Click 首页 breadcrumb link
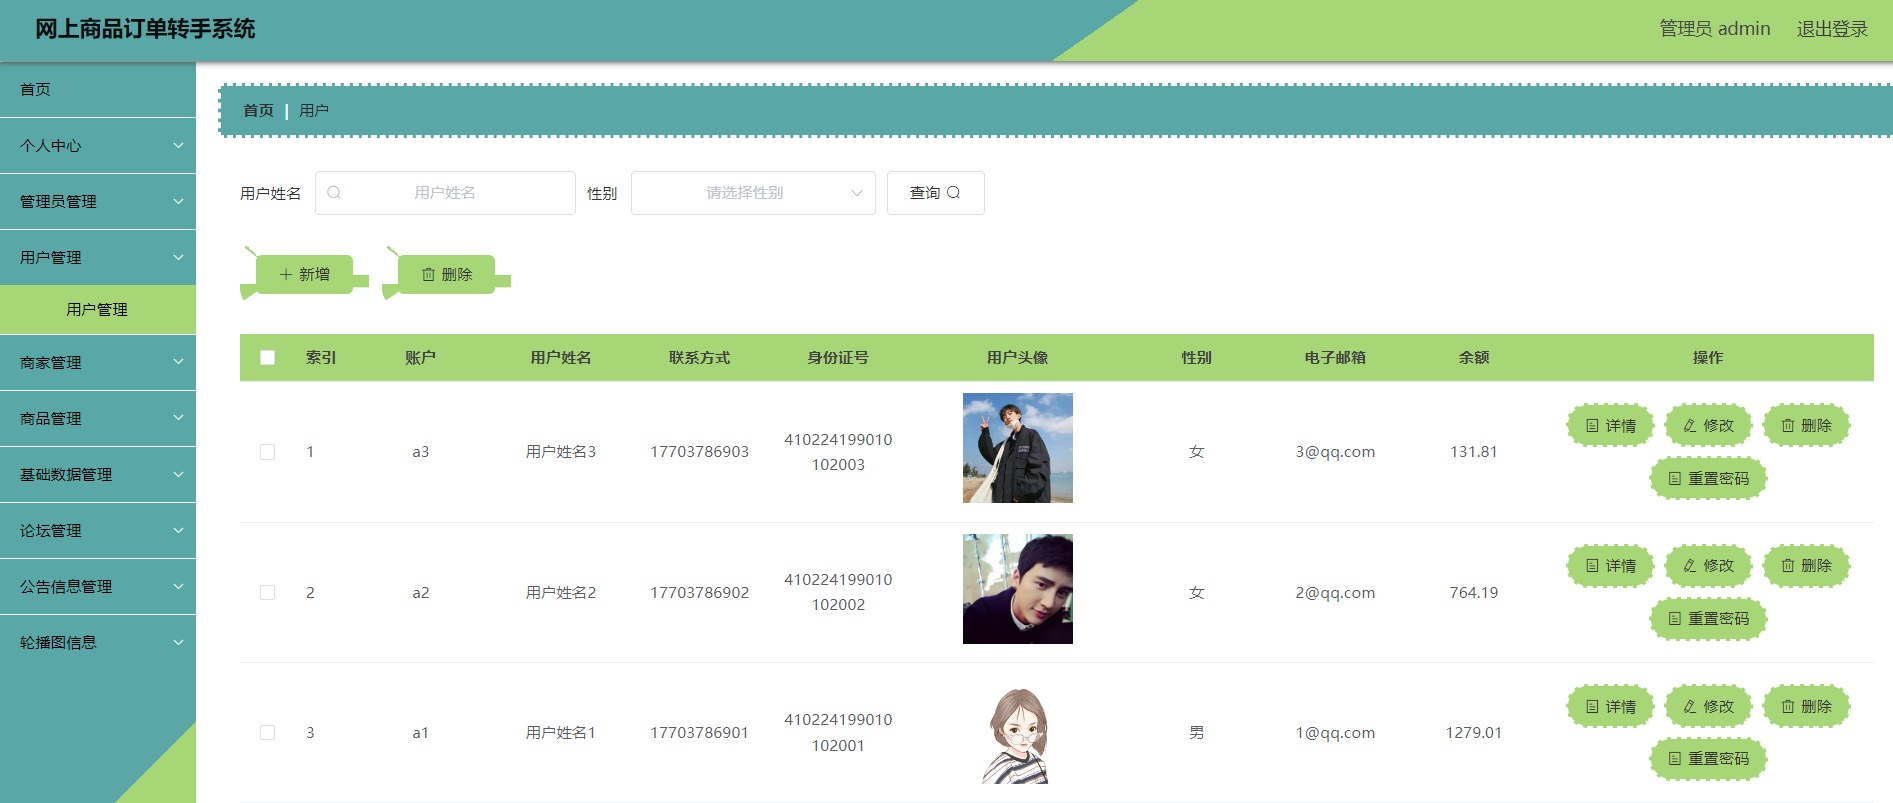 pyautogui.click(x=258, y=111)
